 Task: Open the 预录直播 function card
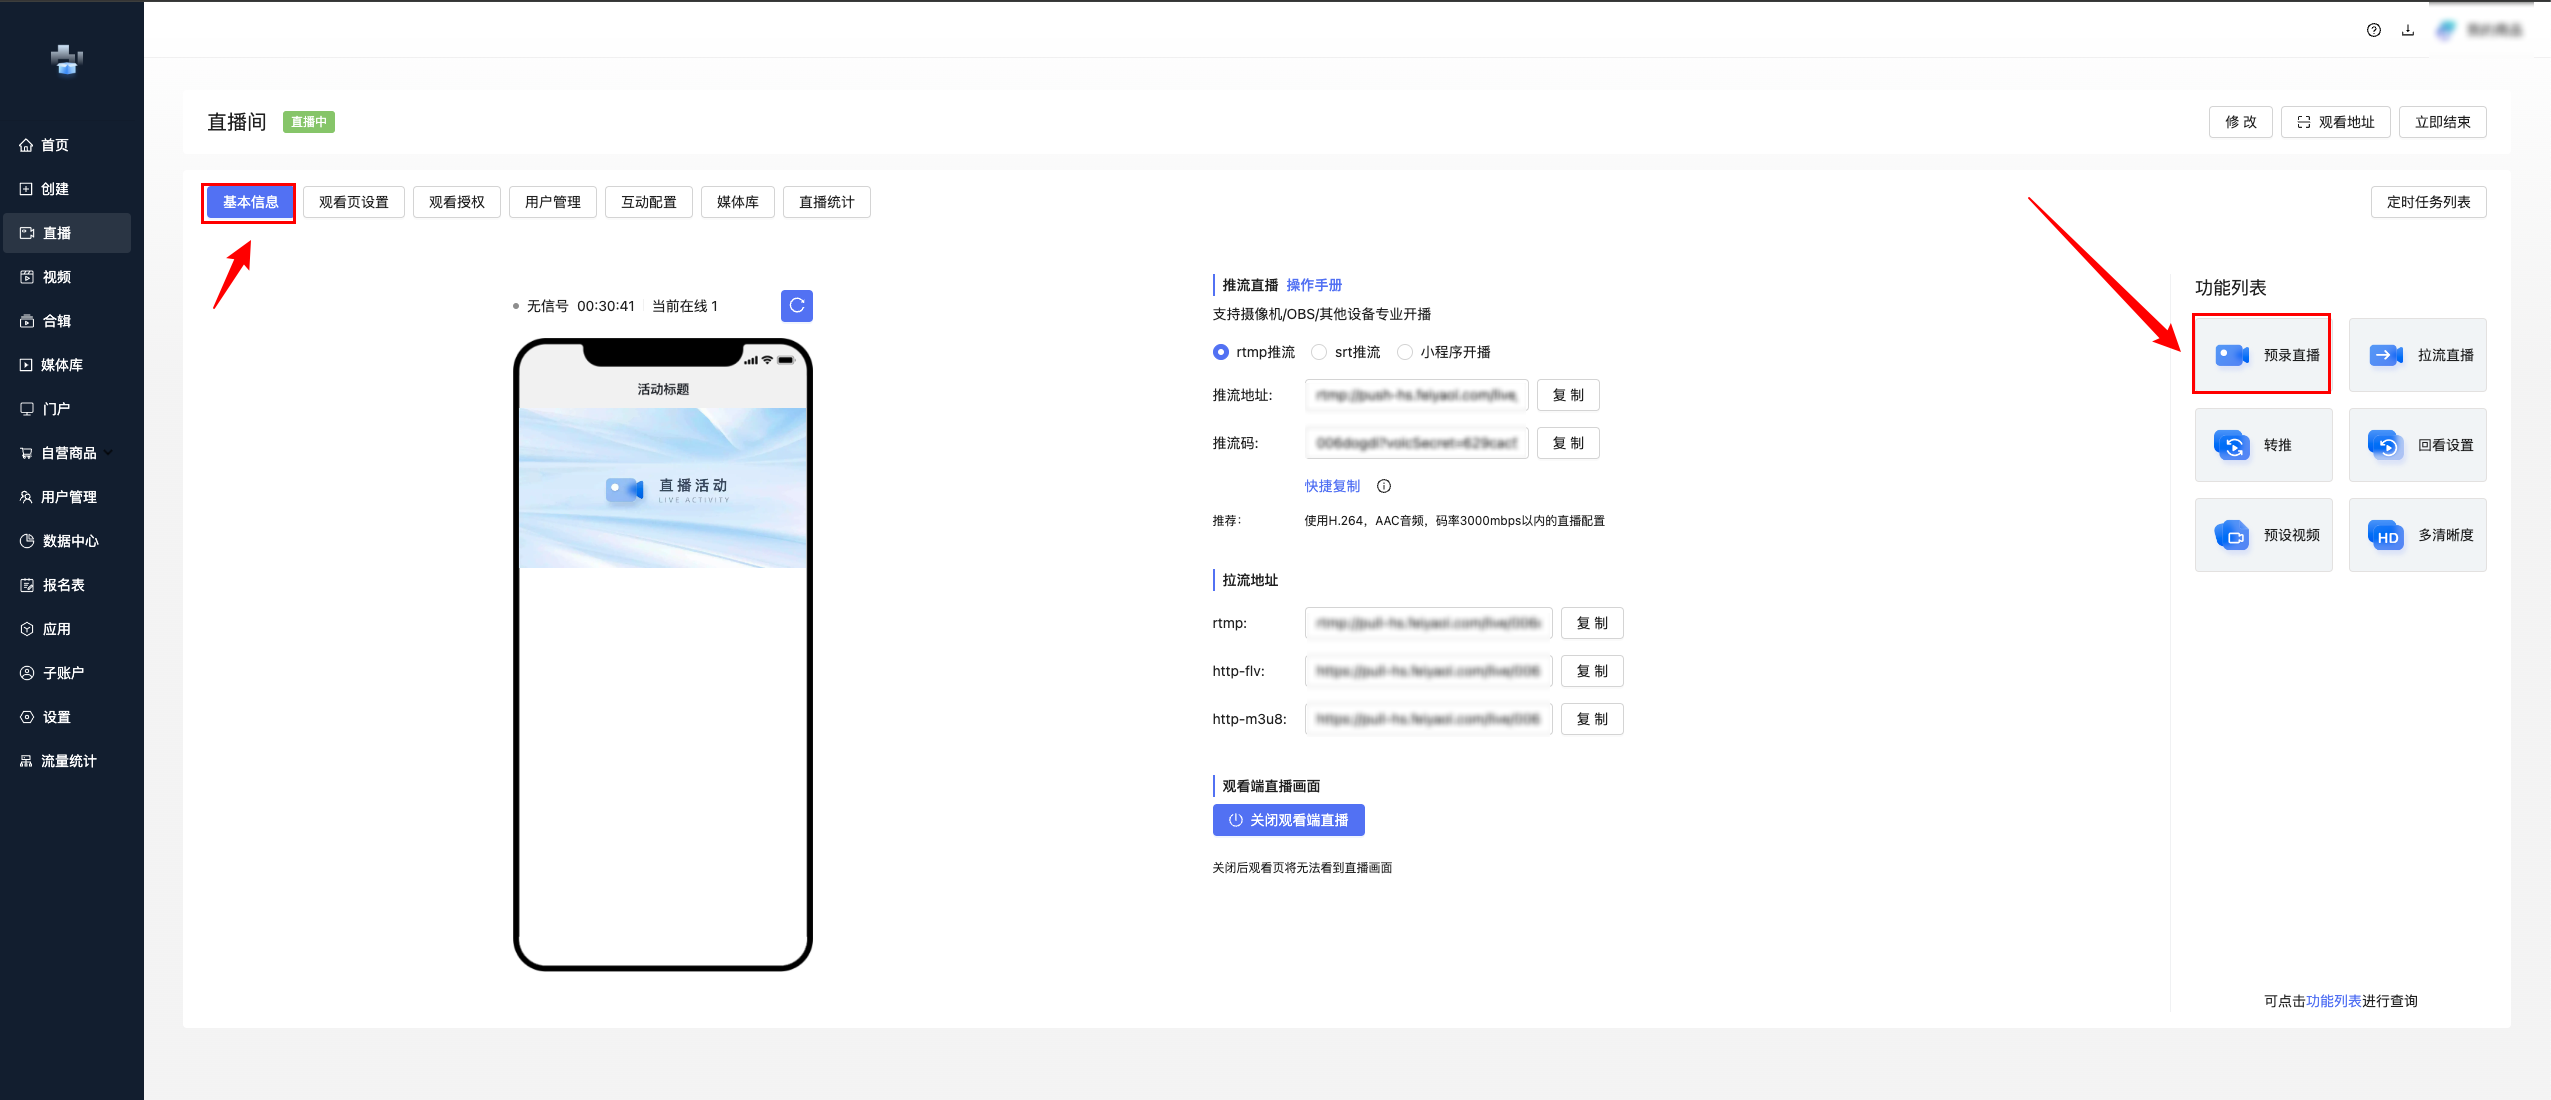2262,355
